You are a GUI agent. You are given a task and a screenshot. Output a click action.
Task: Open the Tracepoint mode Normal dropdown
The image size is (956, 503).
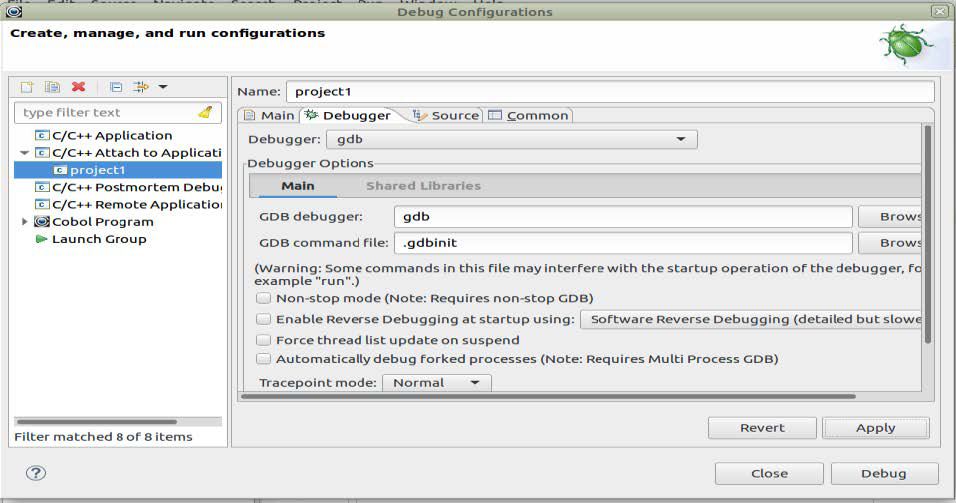coord(437,383)
